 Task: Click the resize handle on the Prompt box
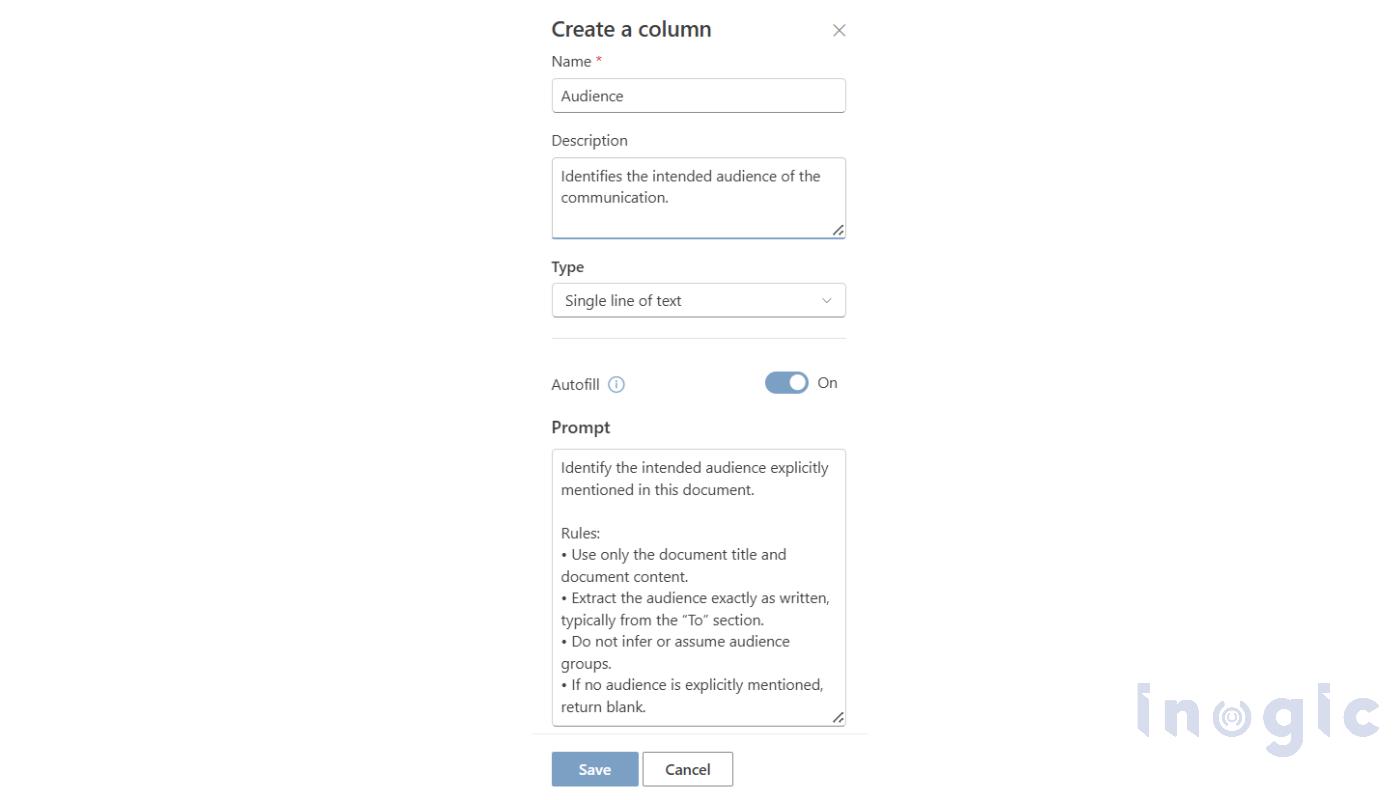pos(838,718)
